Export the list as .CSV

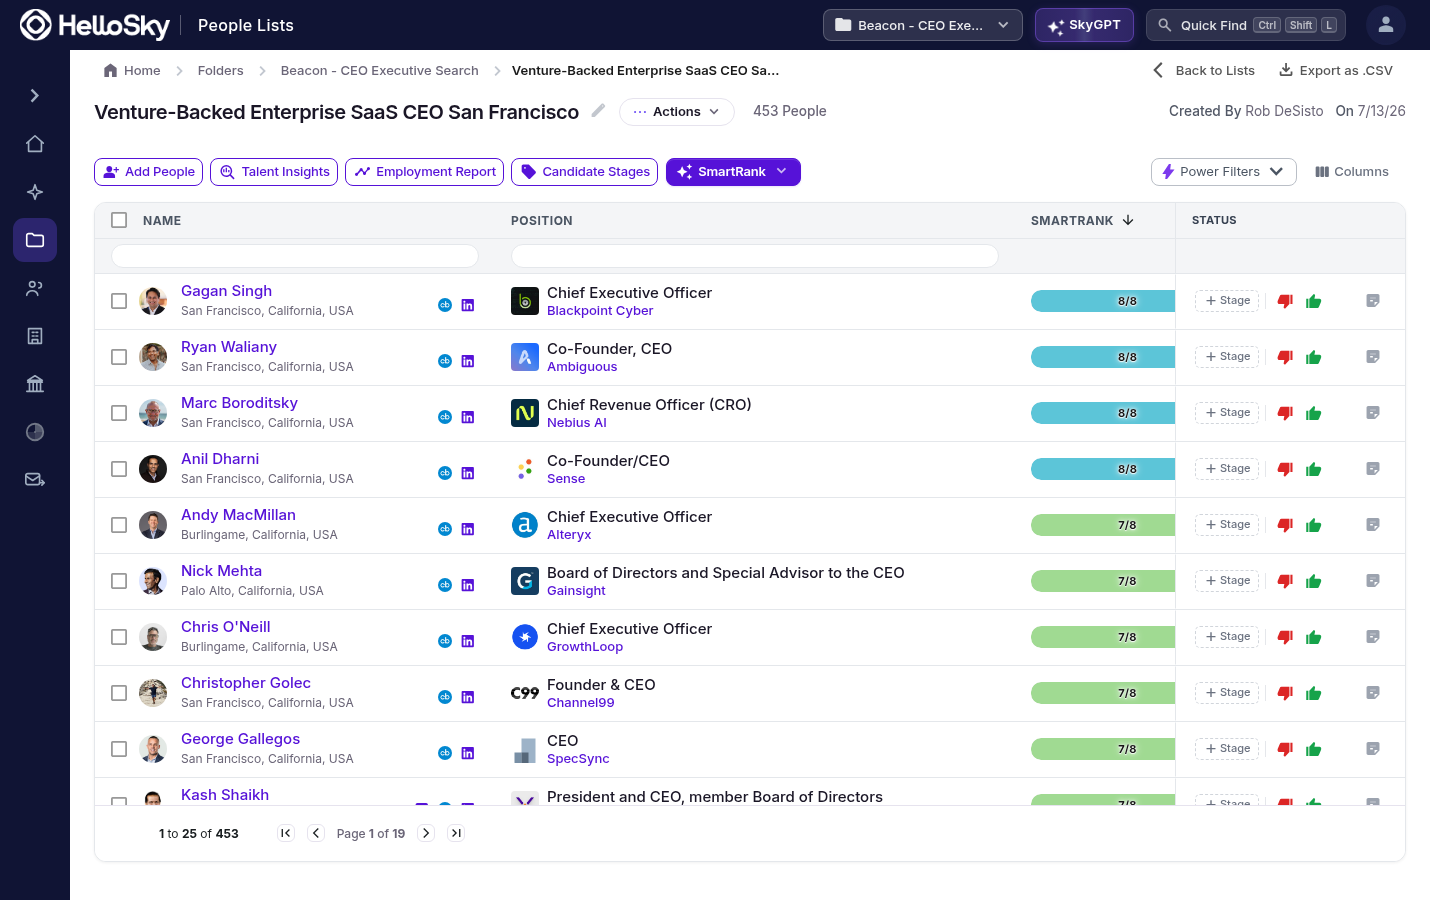(1335, 71)
